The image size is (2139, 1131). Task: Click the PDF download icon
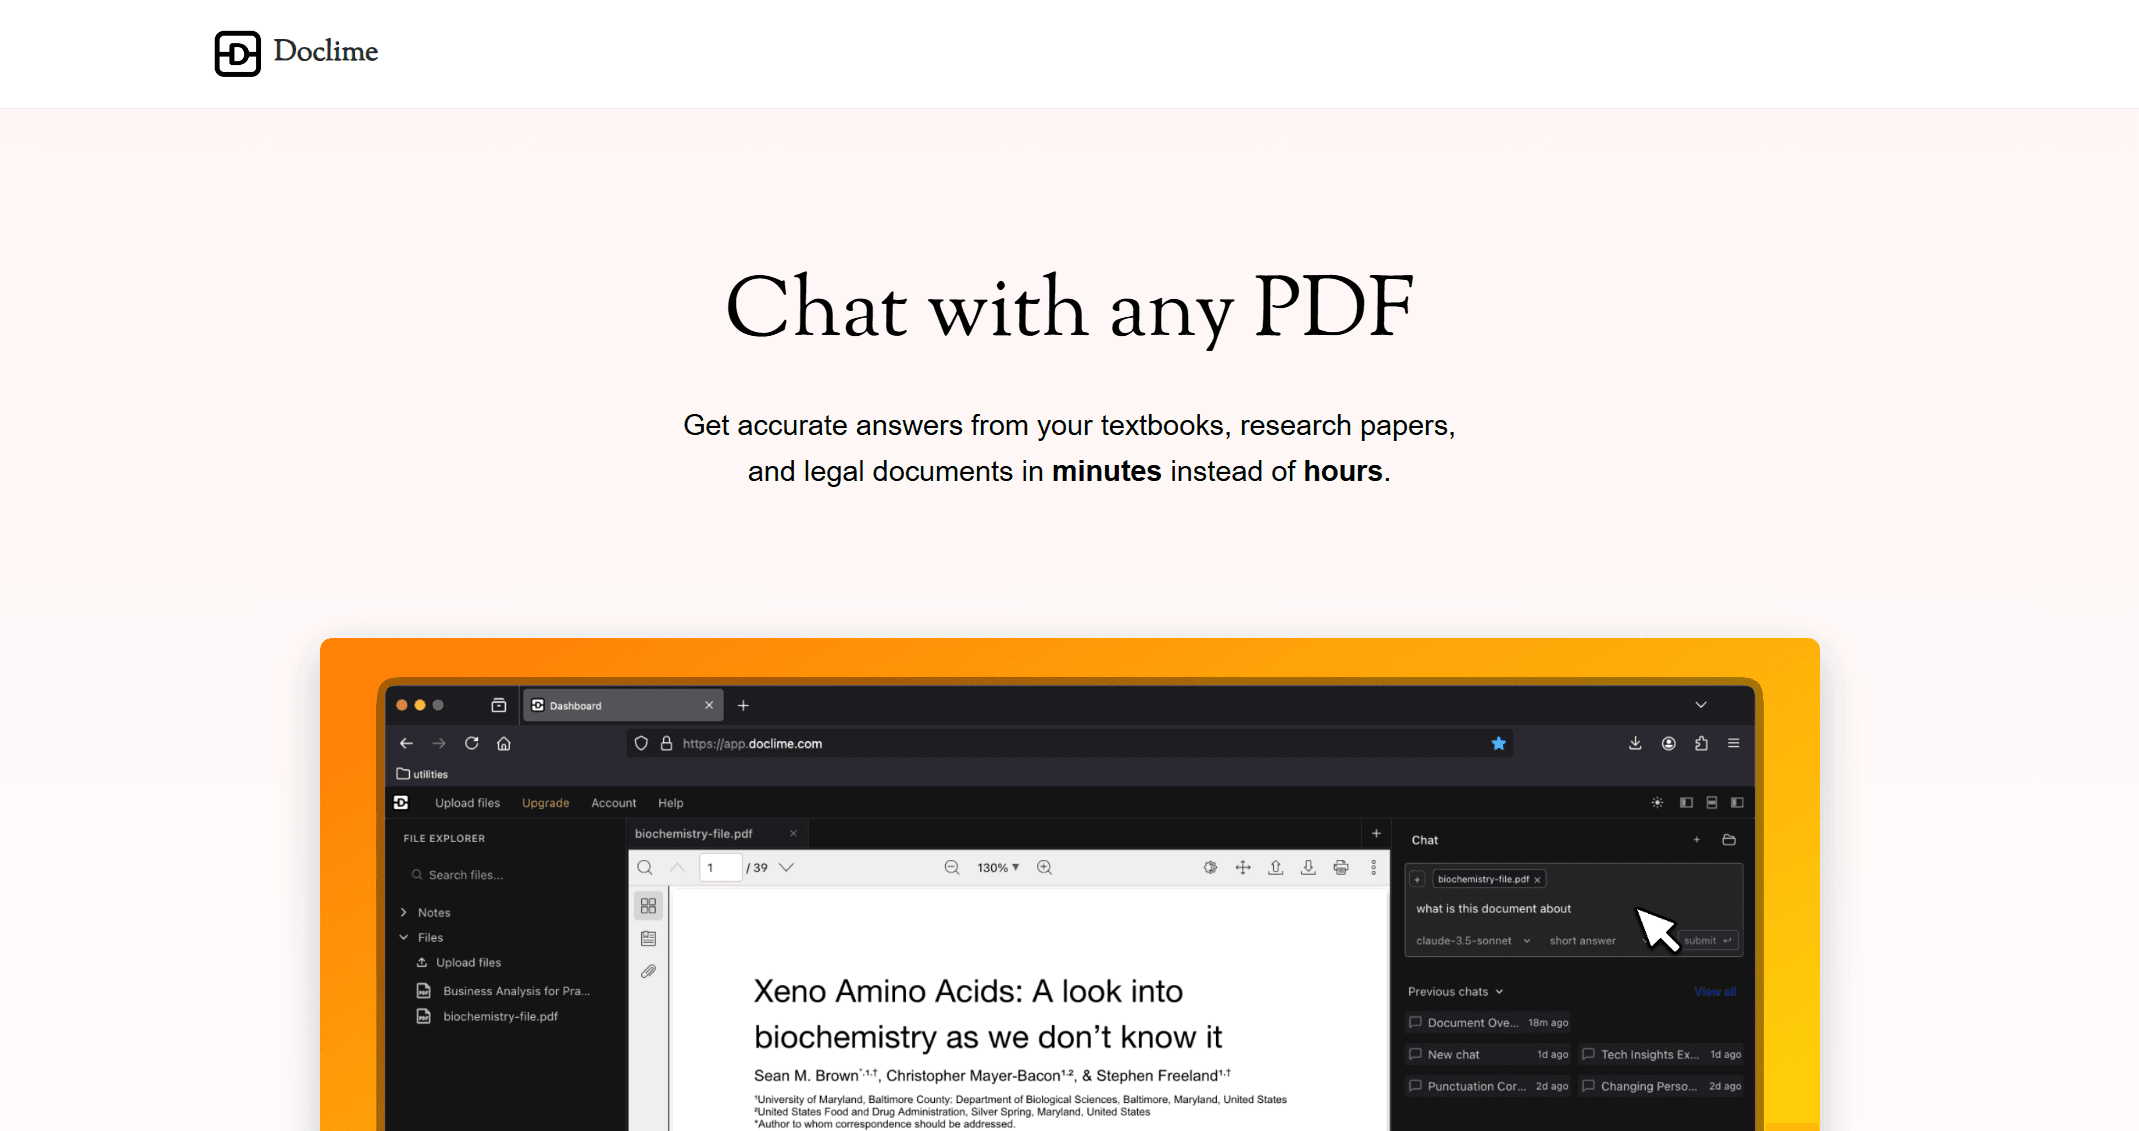pyautogui.click(x=1308, y=867)
